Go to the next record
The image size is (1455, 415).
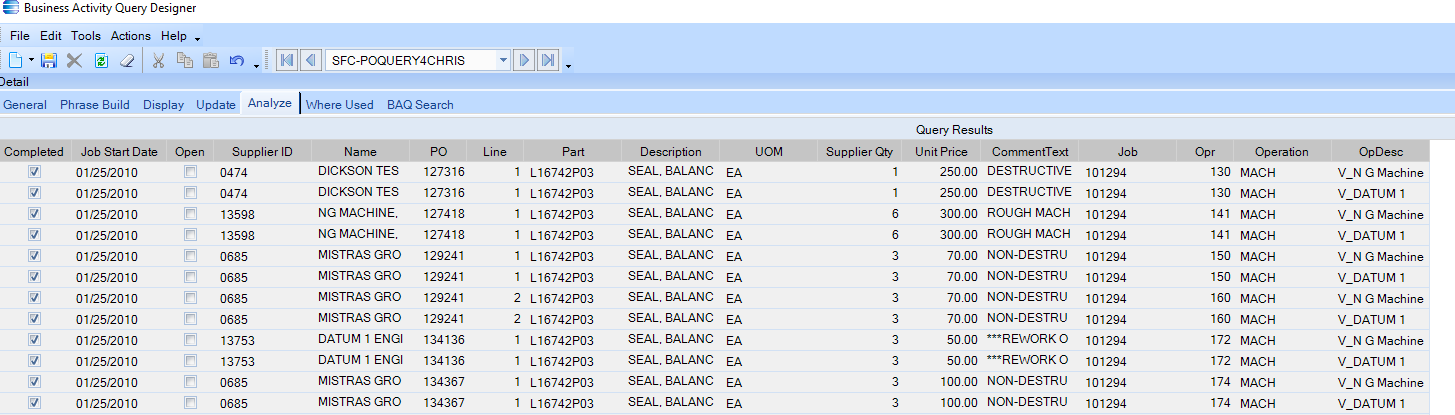click(524, 61)
